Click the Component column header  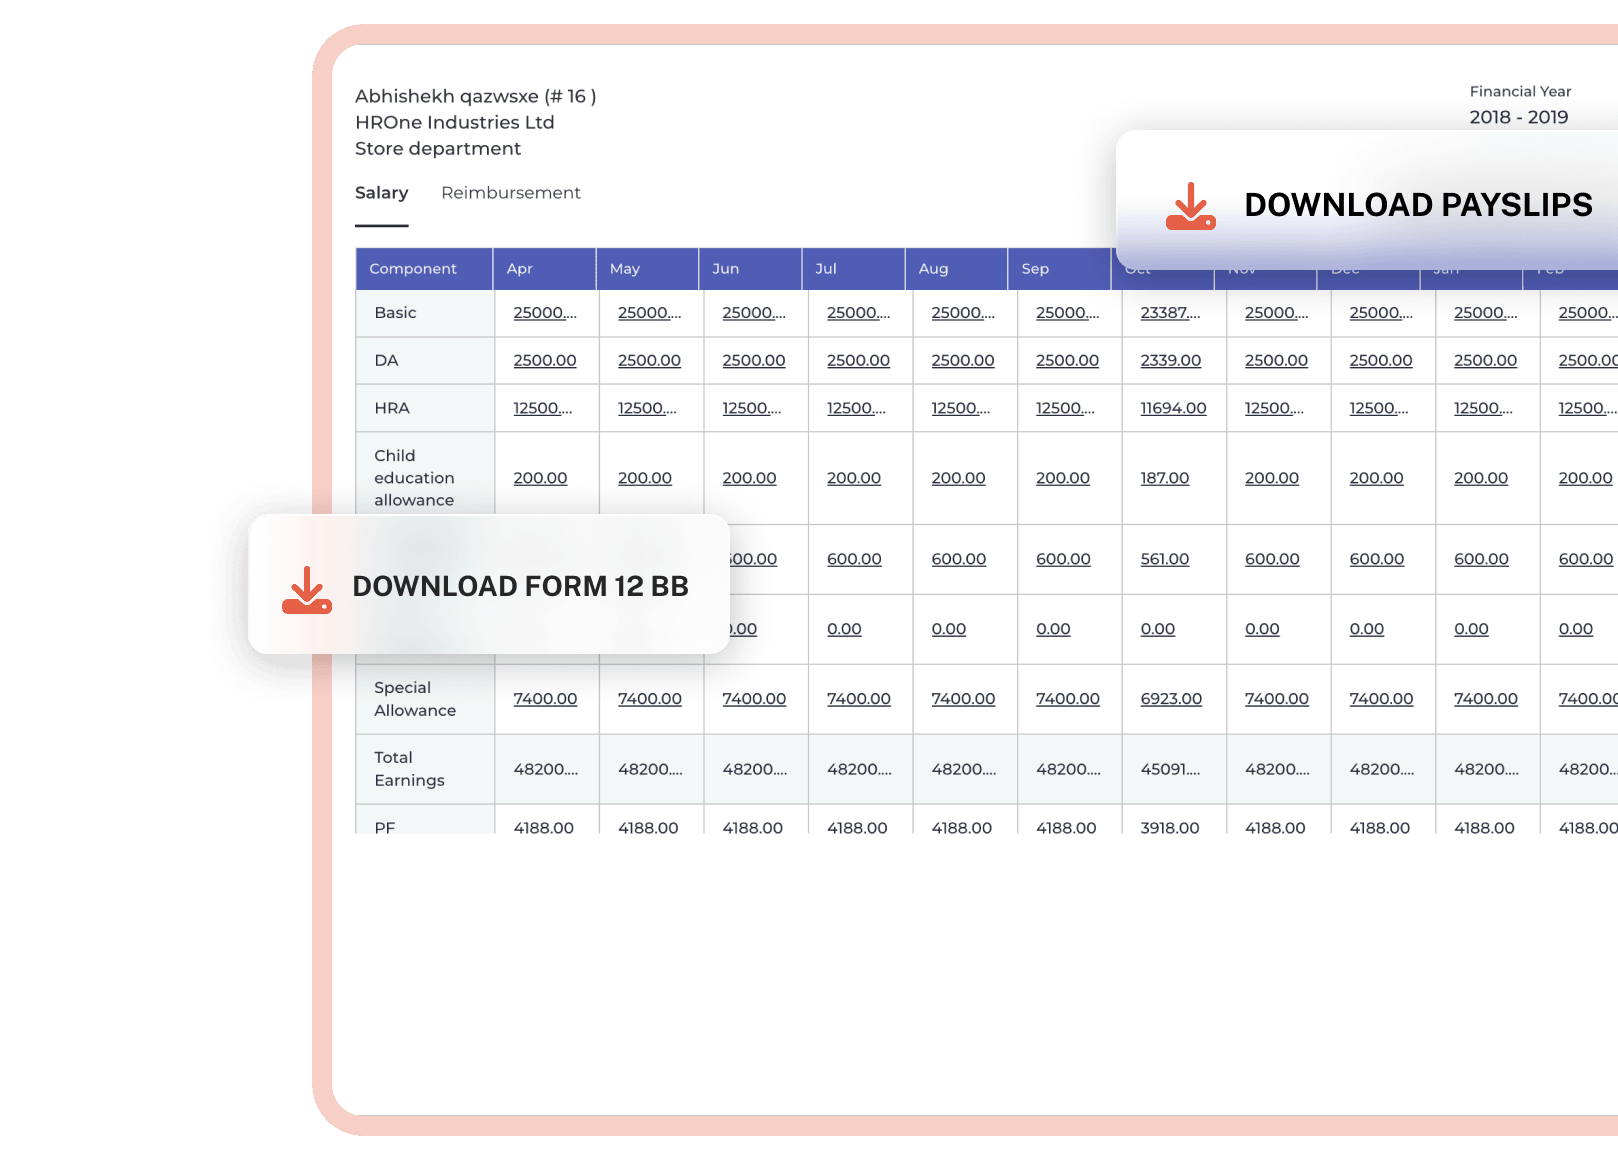(413, 269)
